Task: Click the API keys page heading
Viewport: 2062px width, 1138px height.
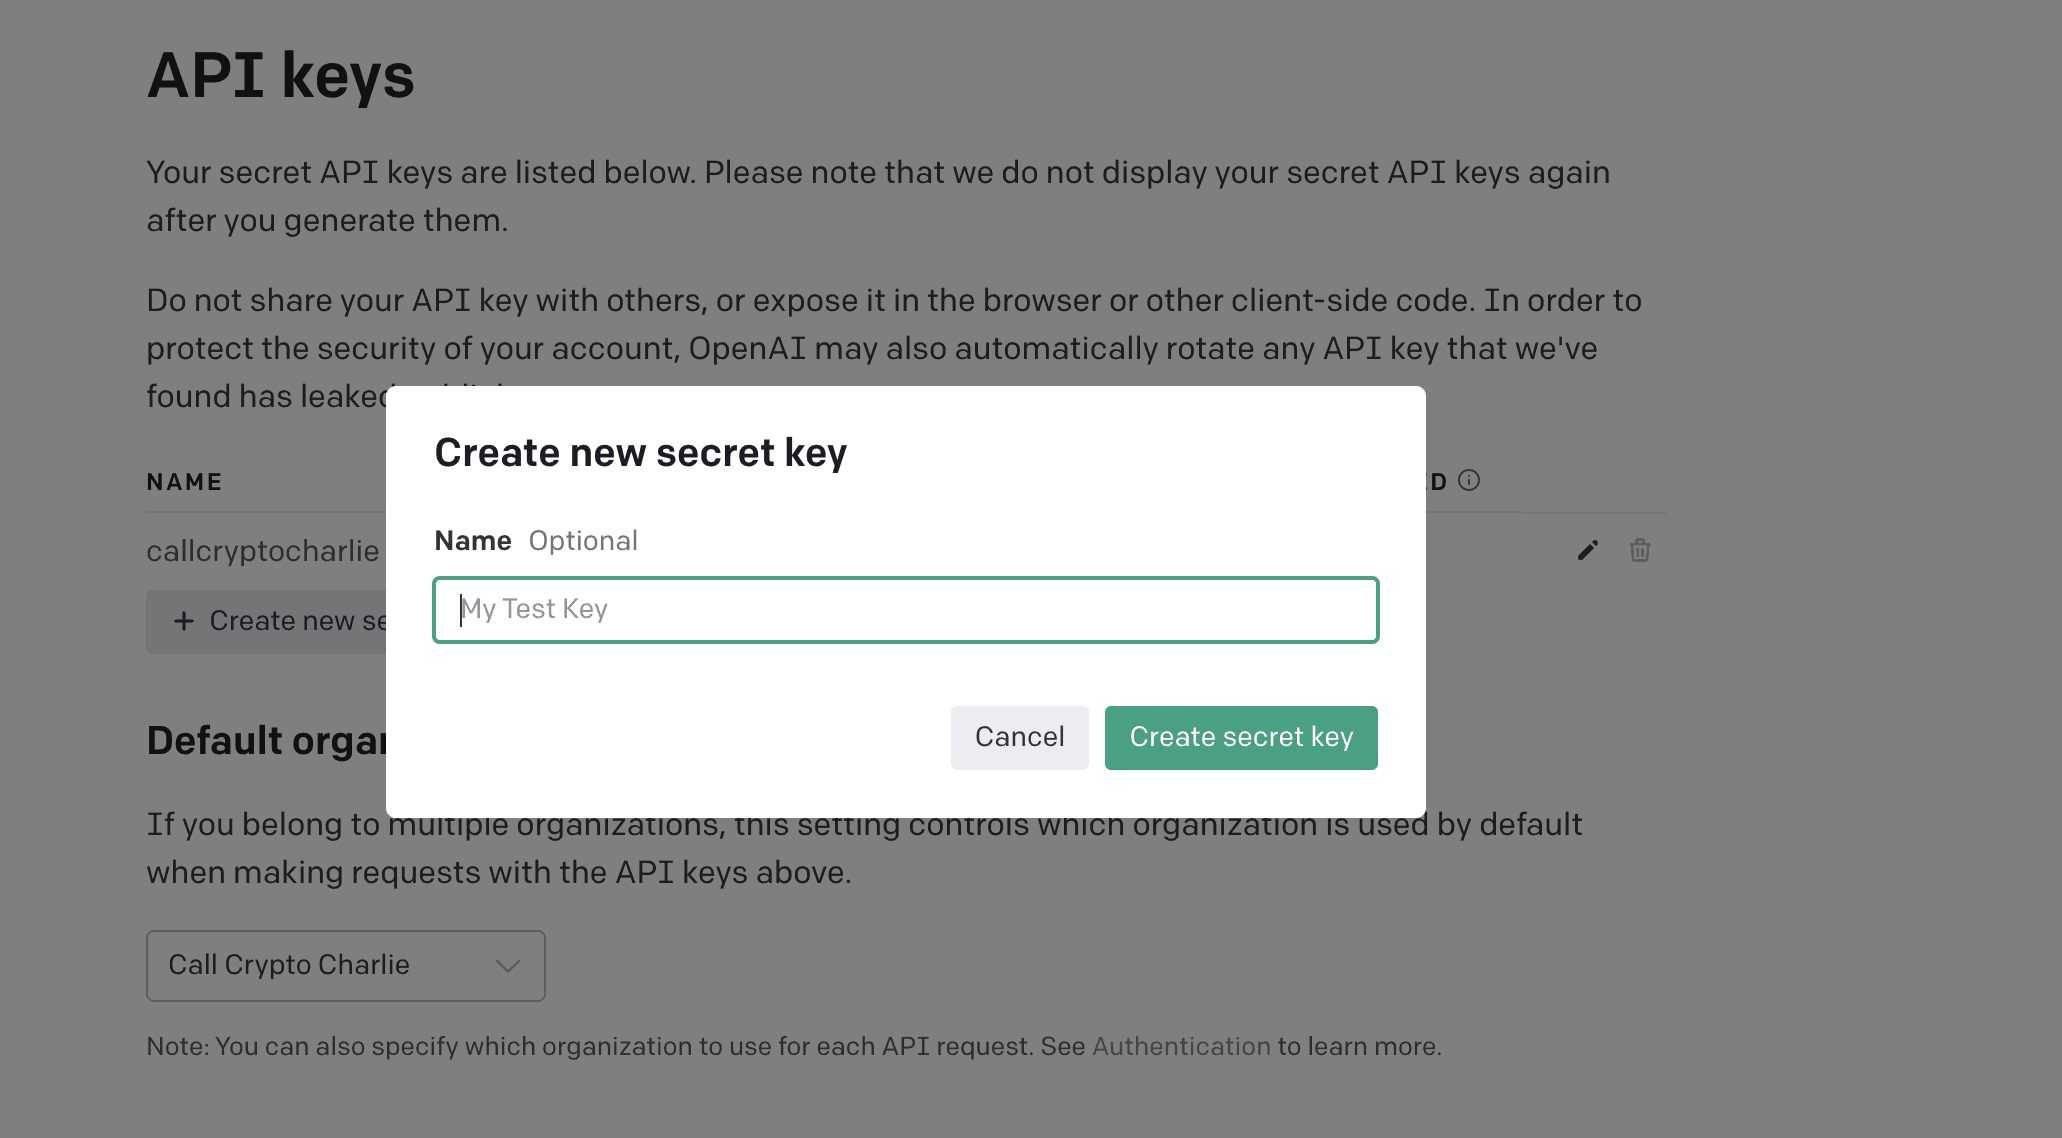Action: pyautogui.click(x=281, y=76)
